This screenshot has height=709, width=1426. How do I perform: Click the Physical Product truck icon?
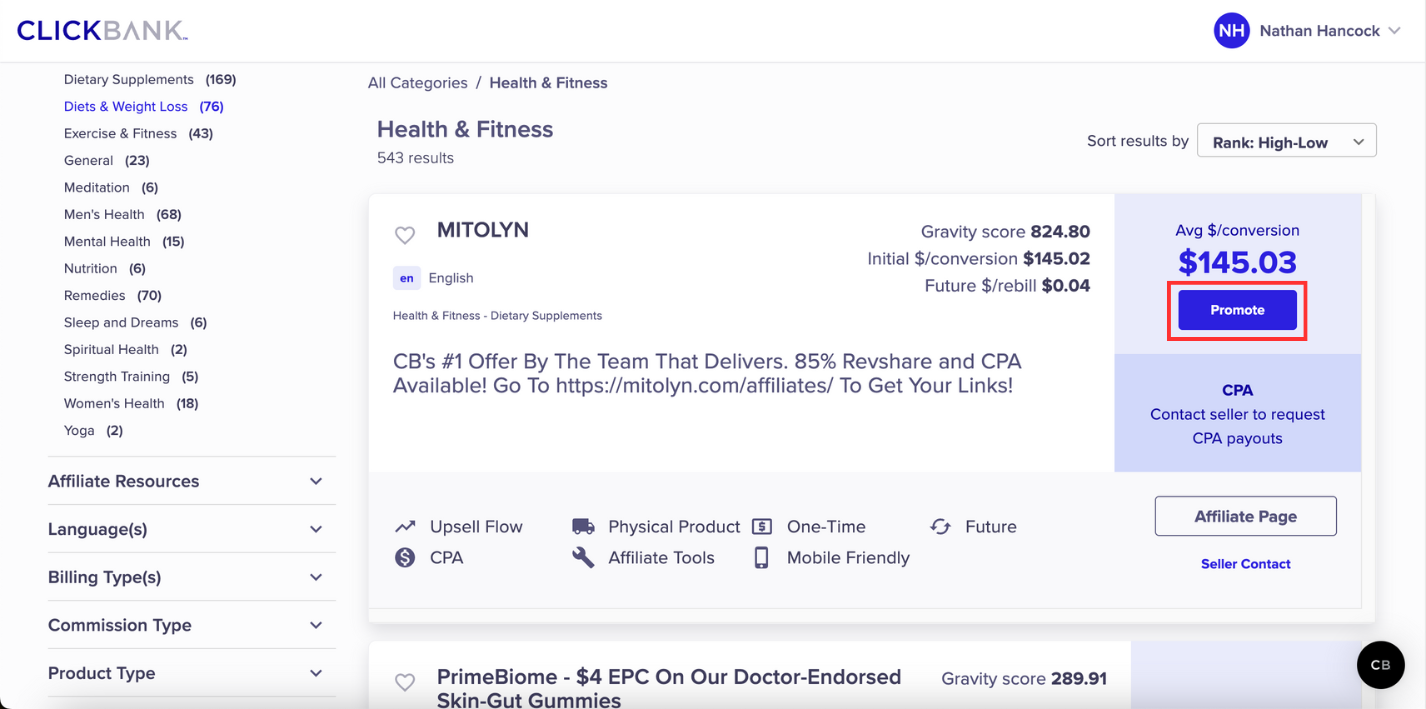tap(583, 526)
